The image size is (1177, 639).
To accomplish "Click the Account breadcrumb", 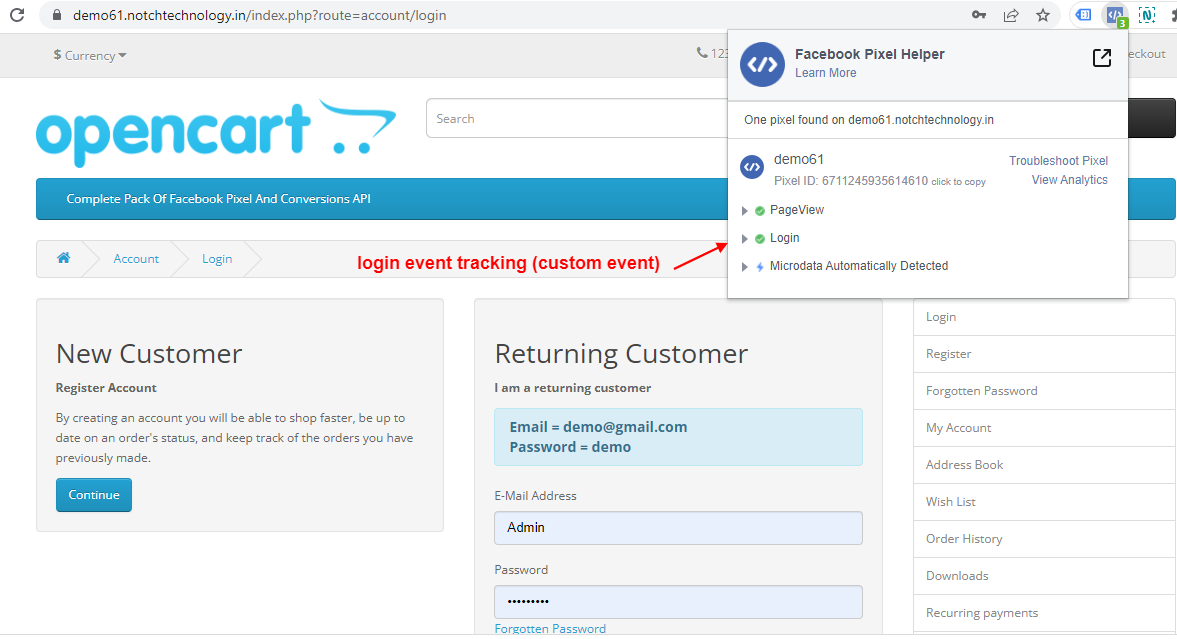I will coord(136,259).
